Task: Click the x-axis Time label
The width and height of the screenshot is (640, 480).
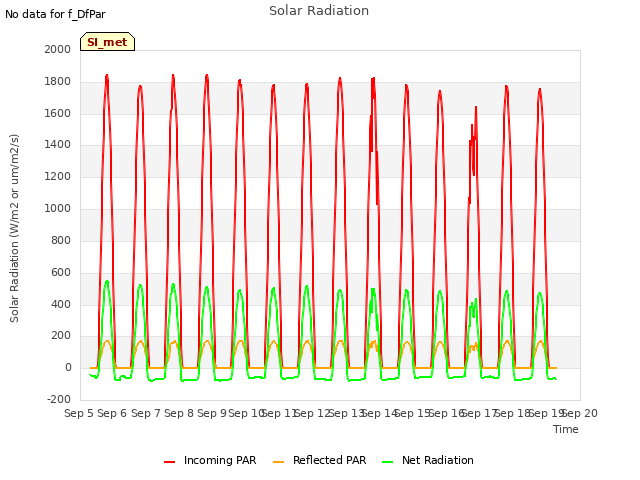Action: point(566,429)
